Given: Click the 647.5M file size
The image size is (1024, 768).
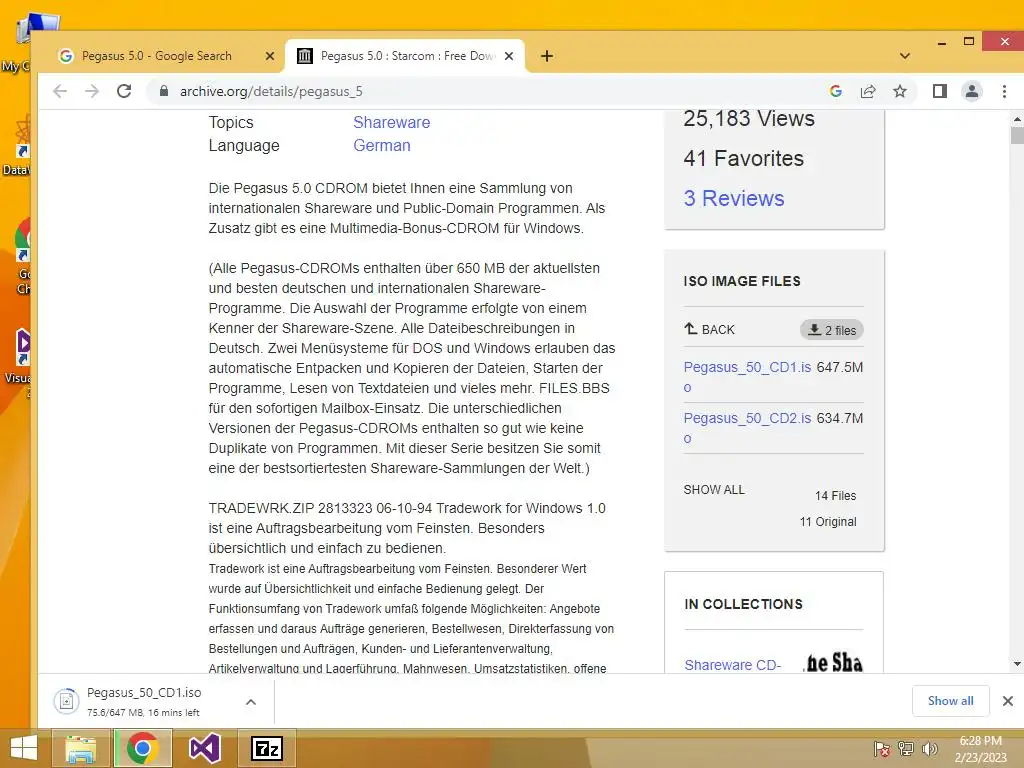Looking at the screenshot, I should pyautogui.click(x=840, y=367).
